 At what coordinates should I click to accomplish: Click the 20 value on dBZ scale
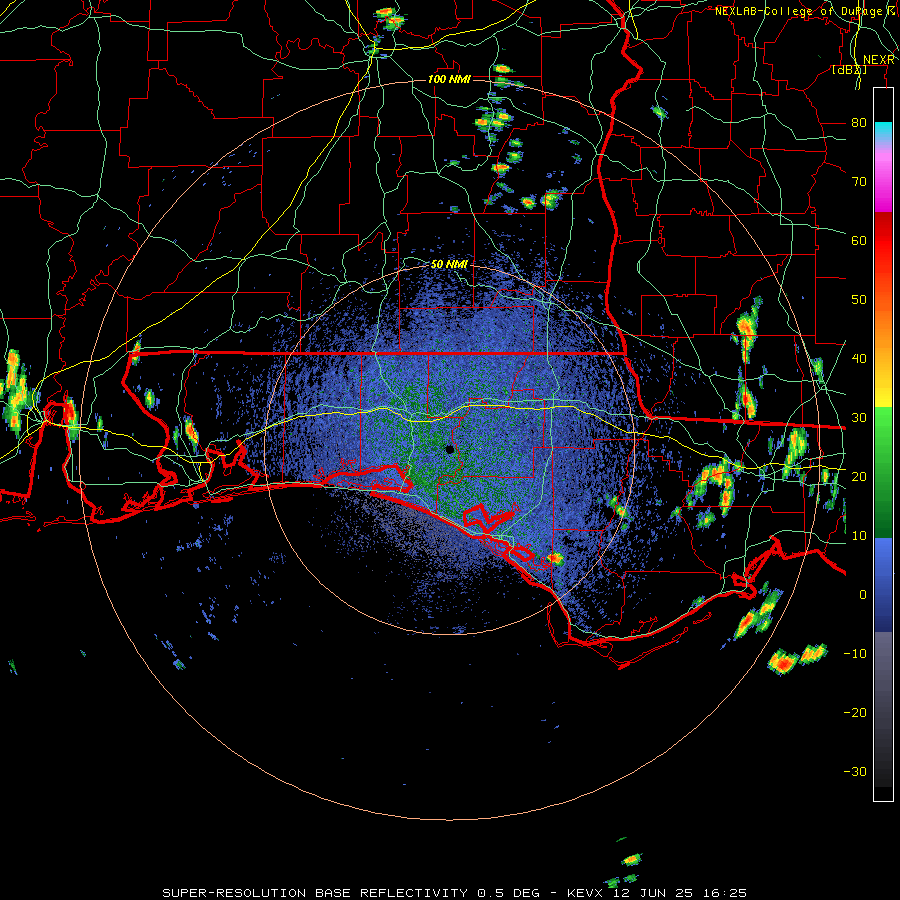point(859,476)
